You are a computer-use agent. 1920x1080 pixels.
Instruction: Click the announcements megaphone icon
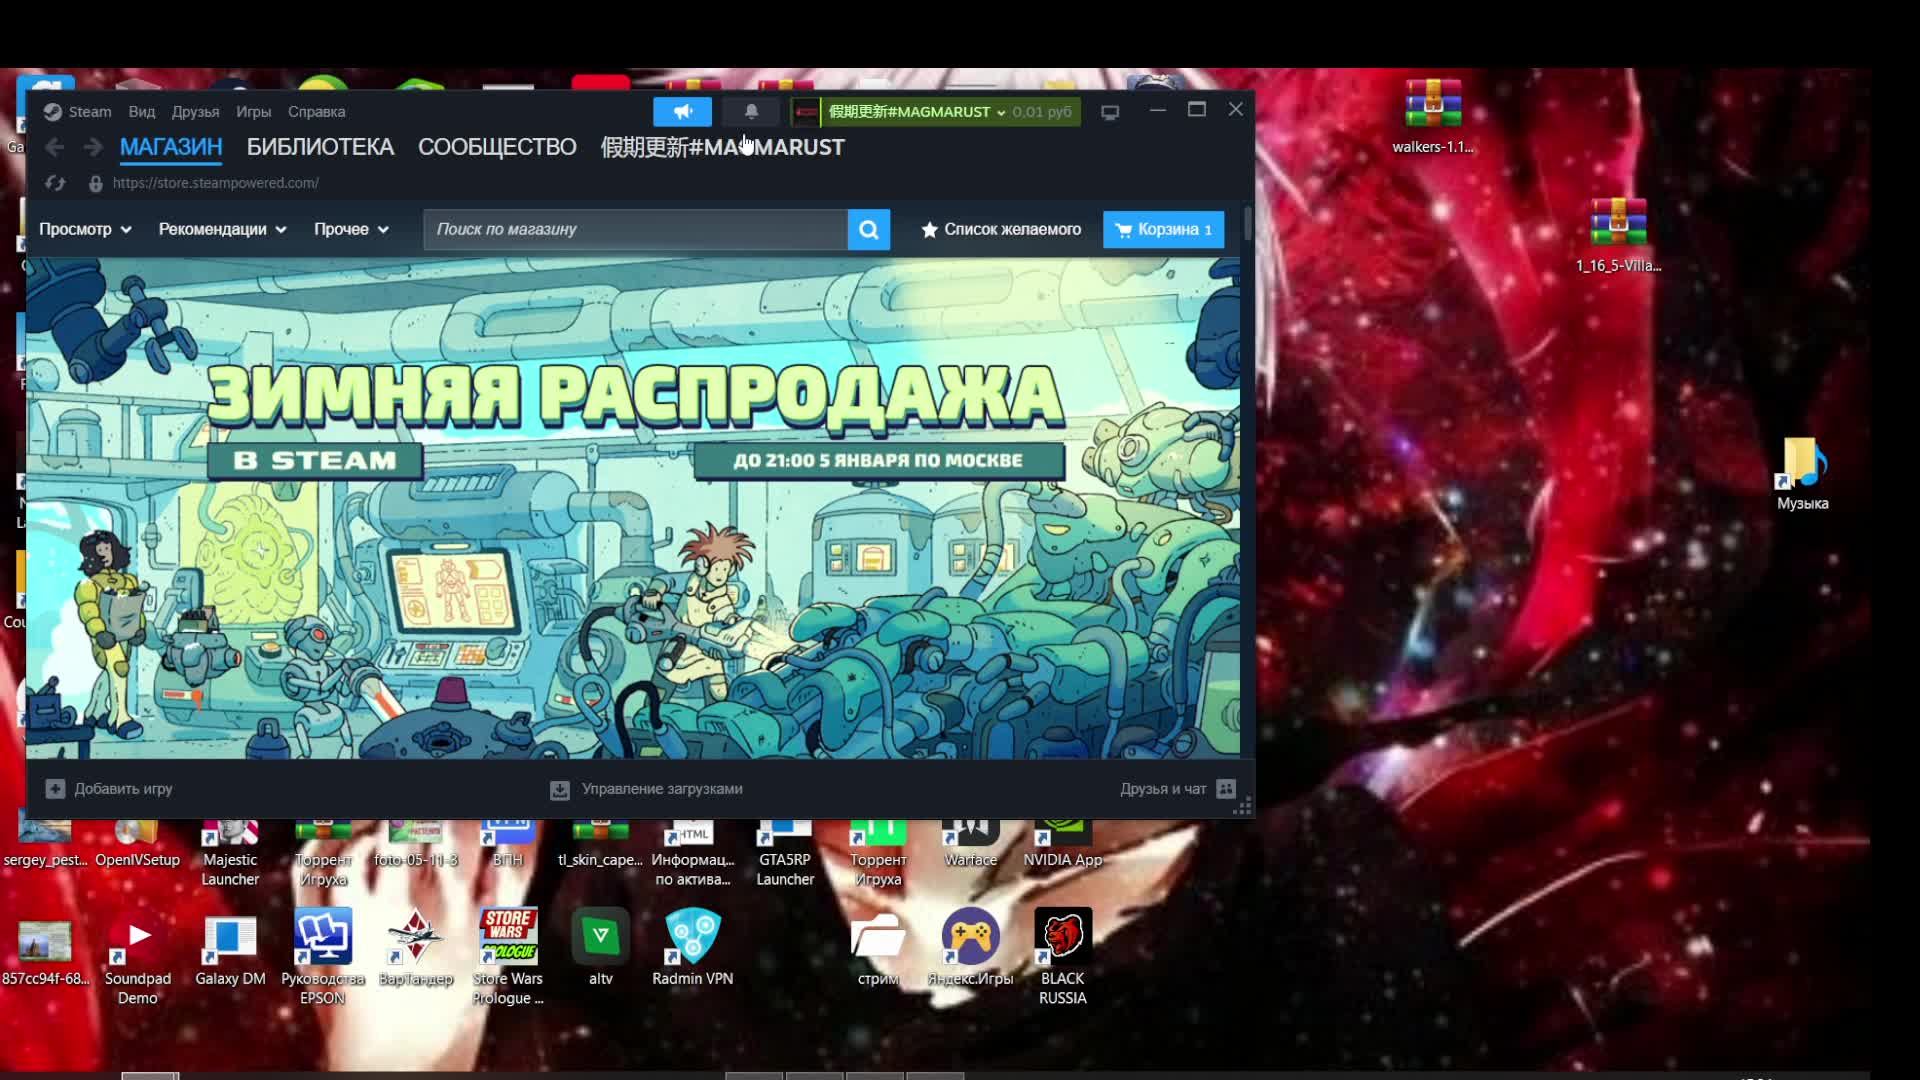pyautogui.click(x=682, y=112)
